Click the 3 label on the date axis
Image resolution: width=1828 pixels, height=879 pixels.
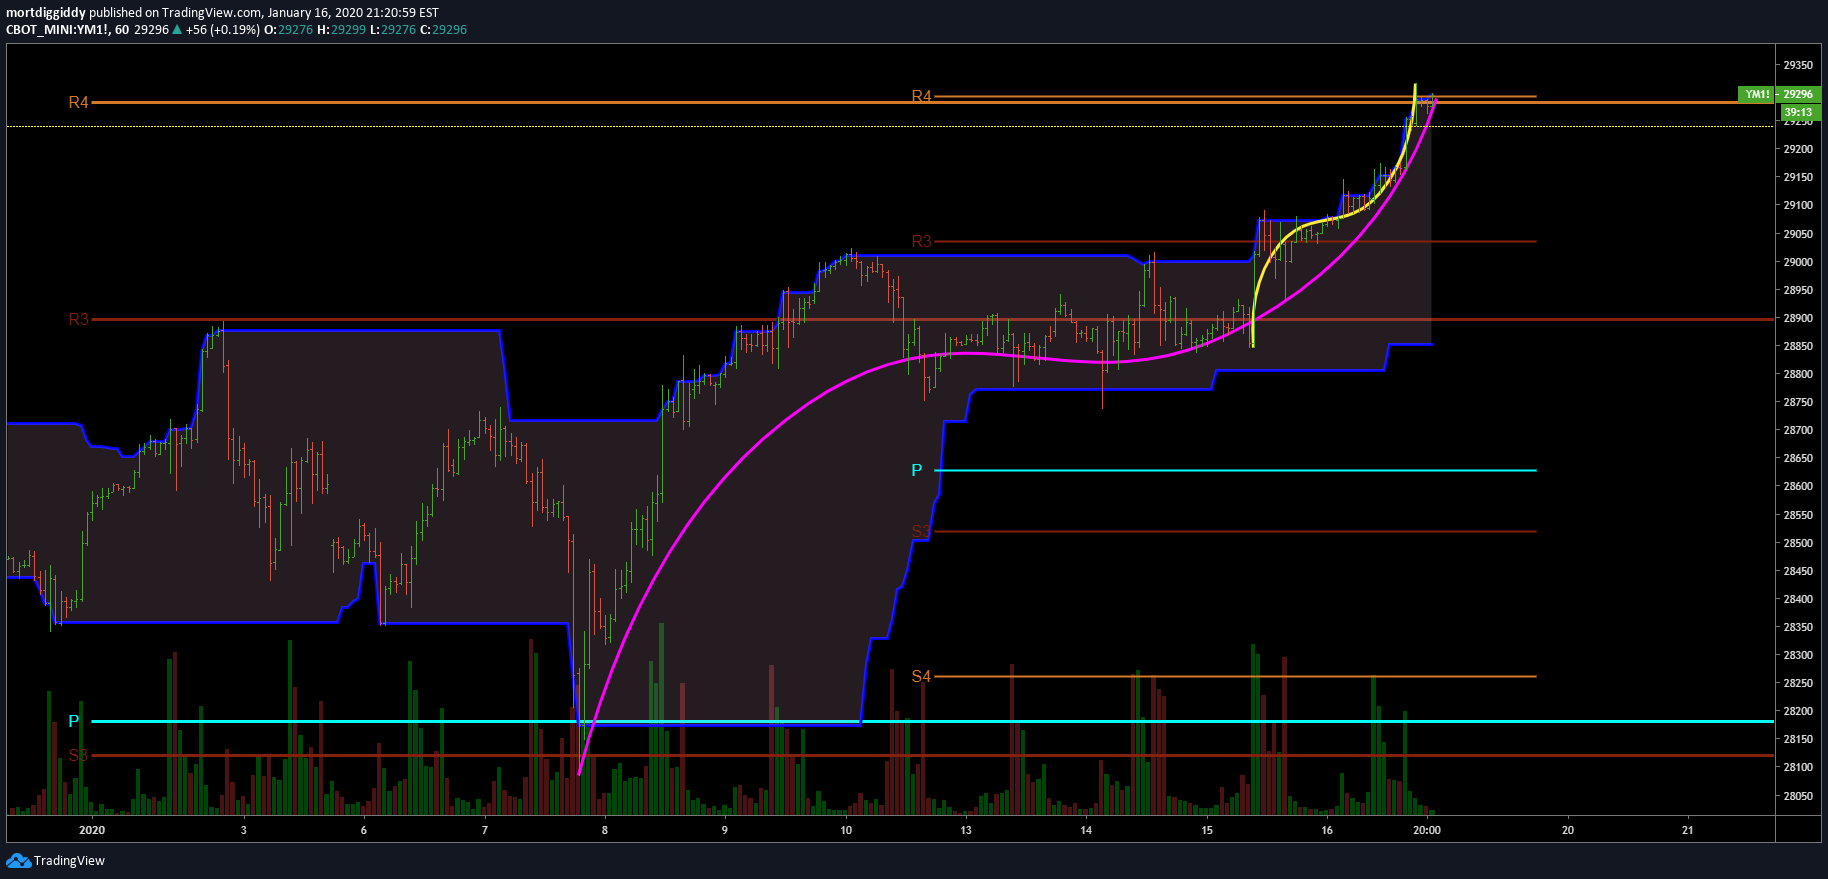pos(244,830)
